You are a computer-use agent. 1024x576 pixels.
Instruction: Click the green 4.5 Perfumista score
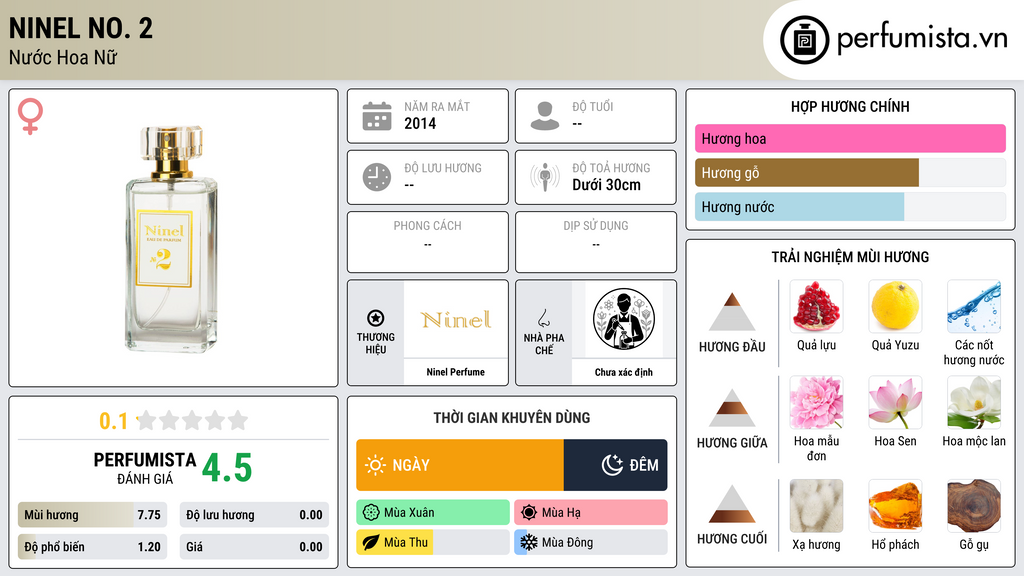point(227,468)
